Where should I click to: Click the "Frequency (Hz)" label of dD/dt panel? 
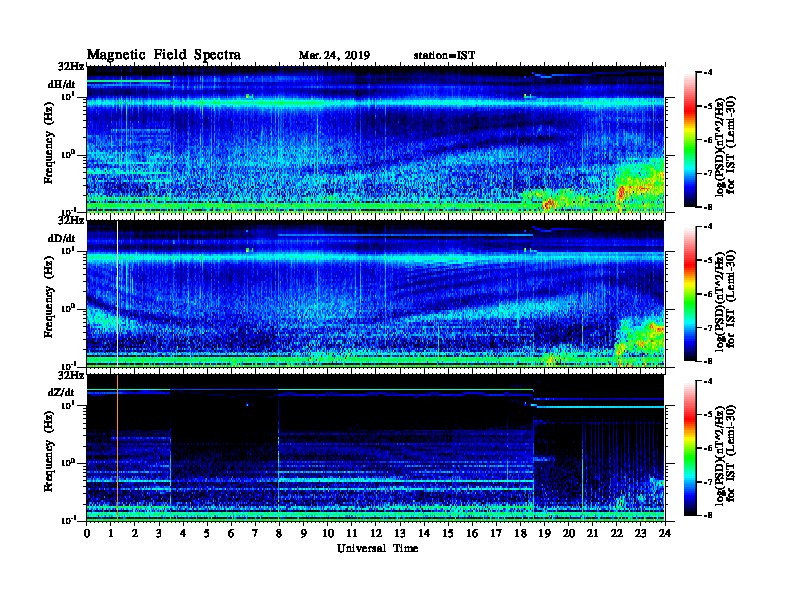point(48,297)
